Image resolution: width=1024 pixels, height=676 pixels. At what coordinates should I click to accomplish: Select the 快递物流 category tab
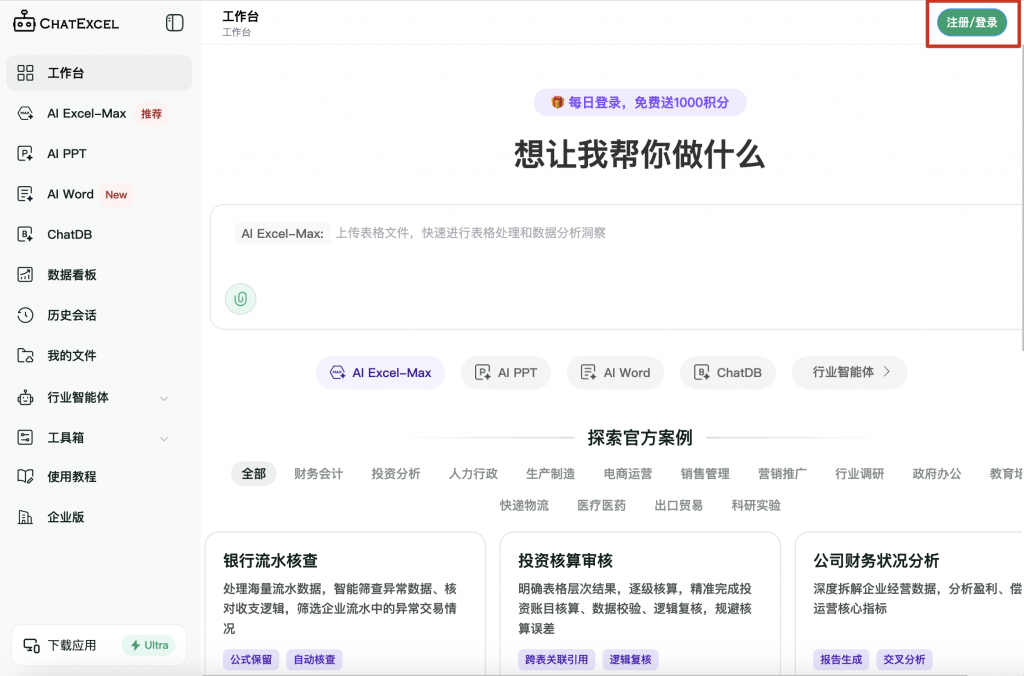(x=524, y=506)
